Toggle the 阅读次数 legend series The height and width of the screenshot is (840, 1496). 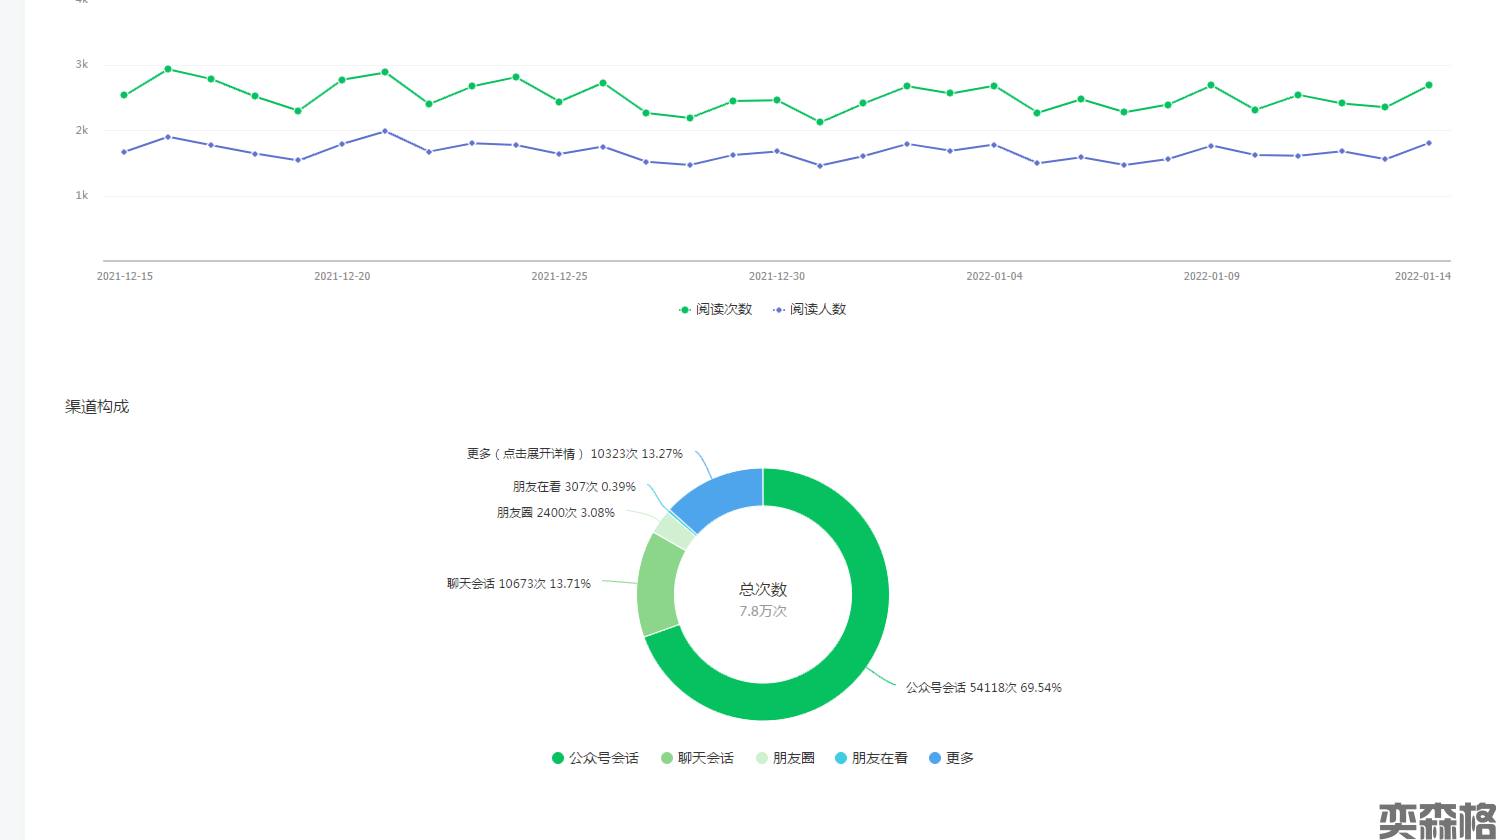[715, 310]
